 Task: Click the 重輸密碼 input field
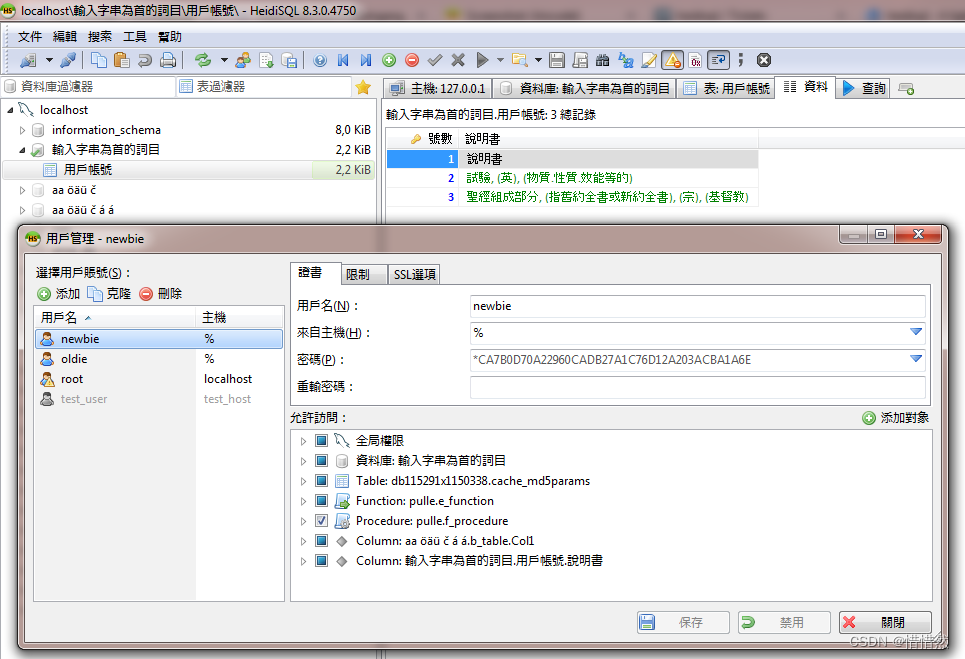698,387
